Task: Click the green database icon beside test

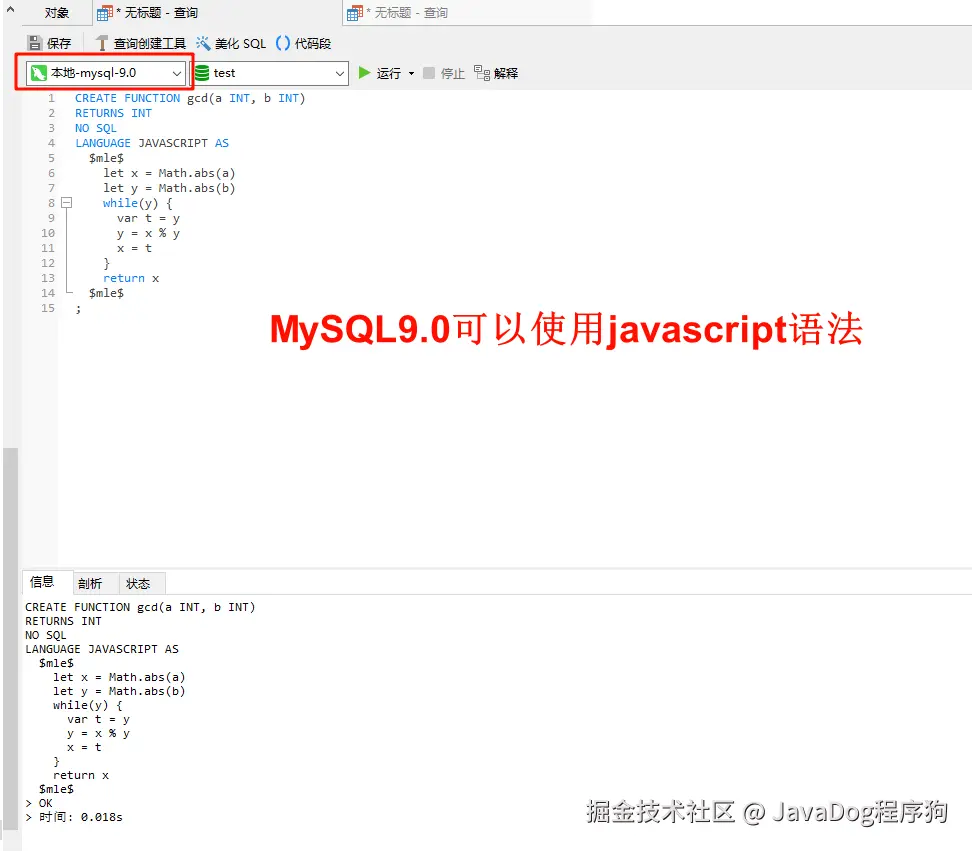Action: pyautogui.click(x=202, y=73)
